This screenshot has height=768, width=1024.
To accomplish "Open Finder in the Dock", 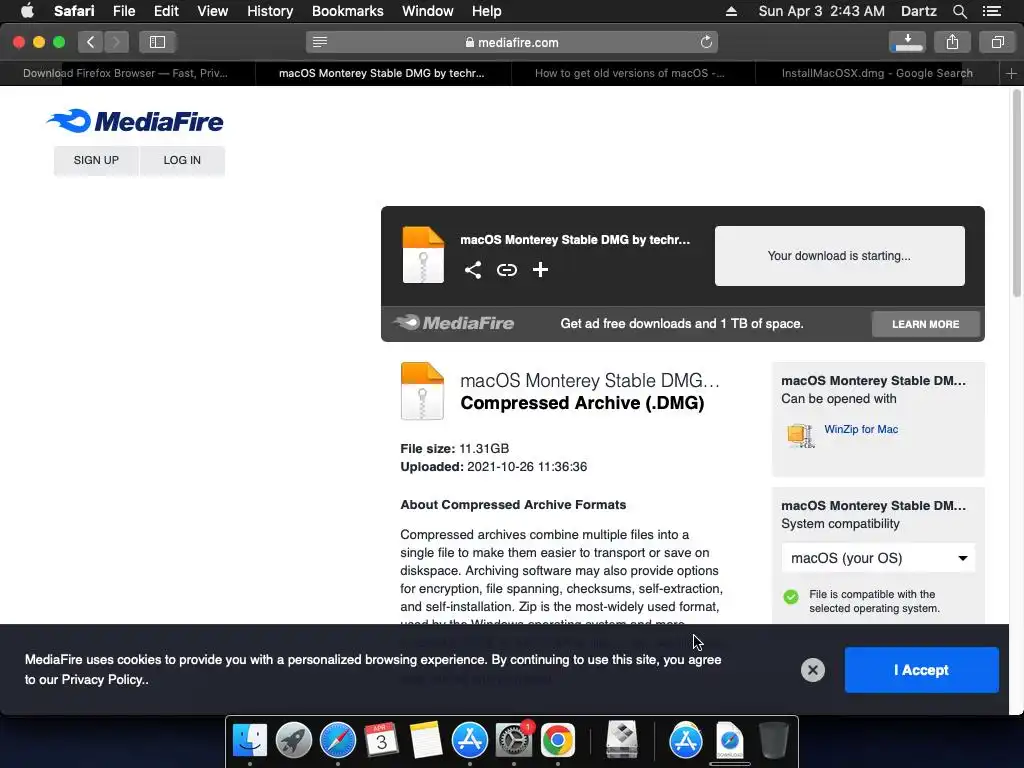I will coord(250,740).
